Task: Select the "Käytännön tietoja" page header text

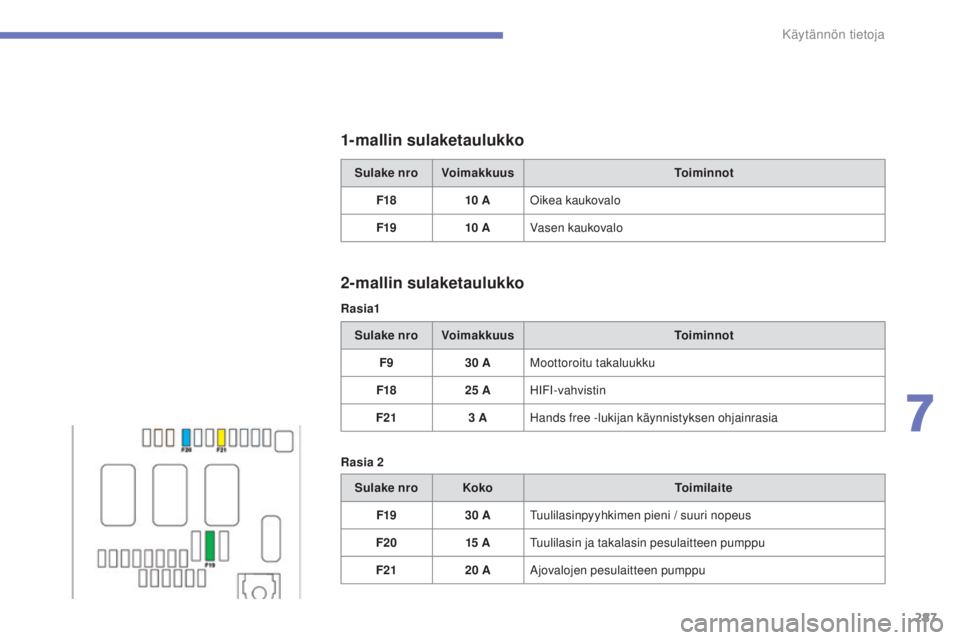Action: [833, 35]
